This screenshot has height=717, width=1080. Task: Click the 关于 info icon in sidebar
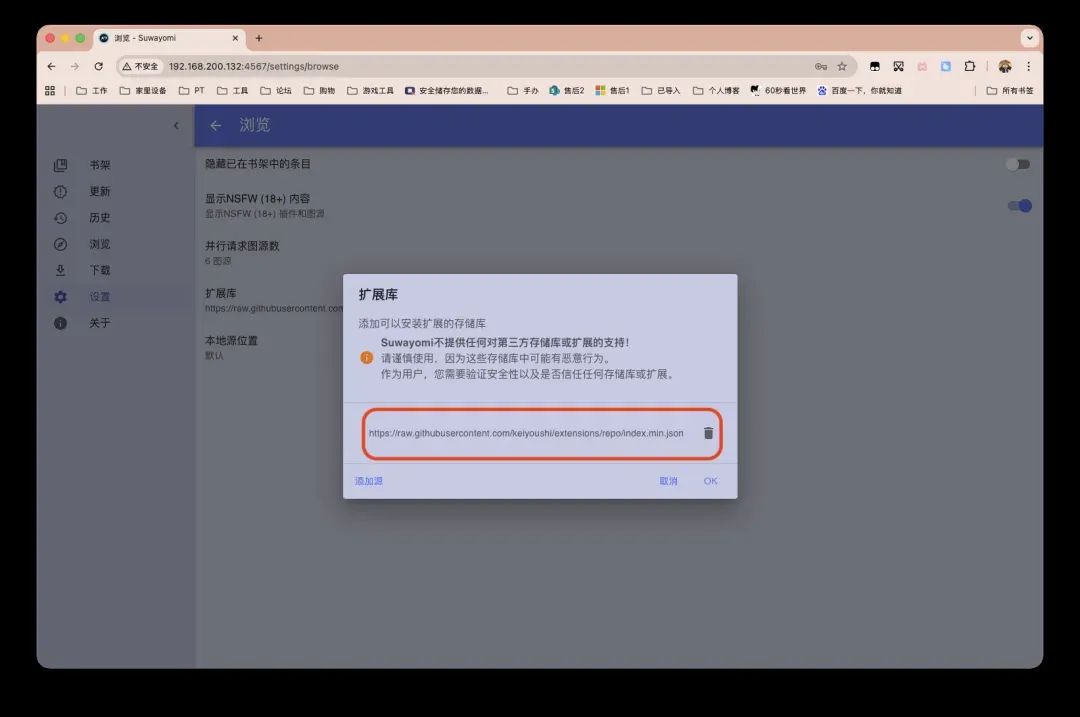pyautogui.click(x=61, y=322)
